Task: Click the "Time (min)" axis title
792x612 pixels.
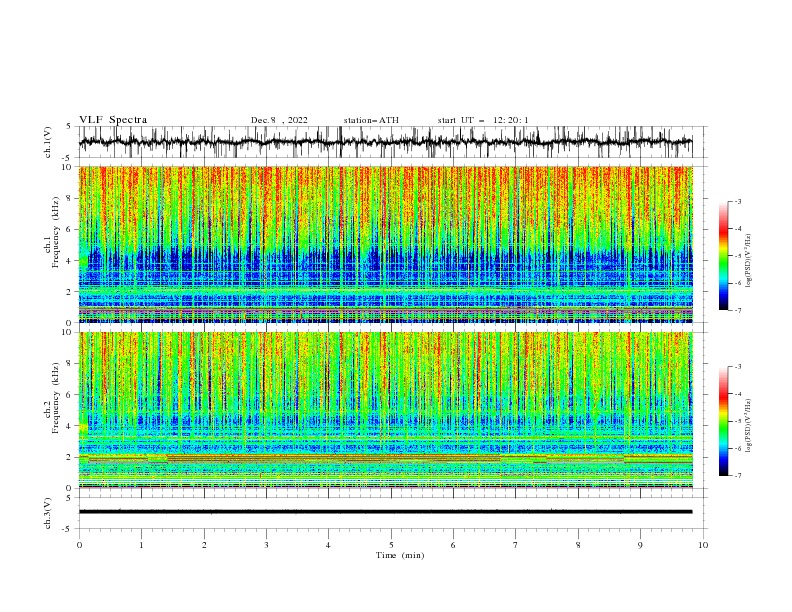Action: click(x=400, y=555)
